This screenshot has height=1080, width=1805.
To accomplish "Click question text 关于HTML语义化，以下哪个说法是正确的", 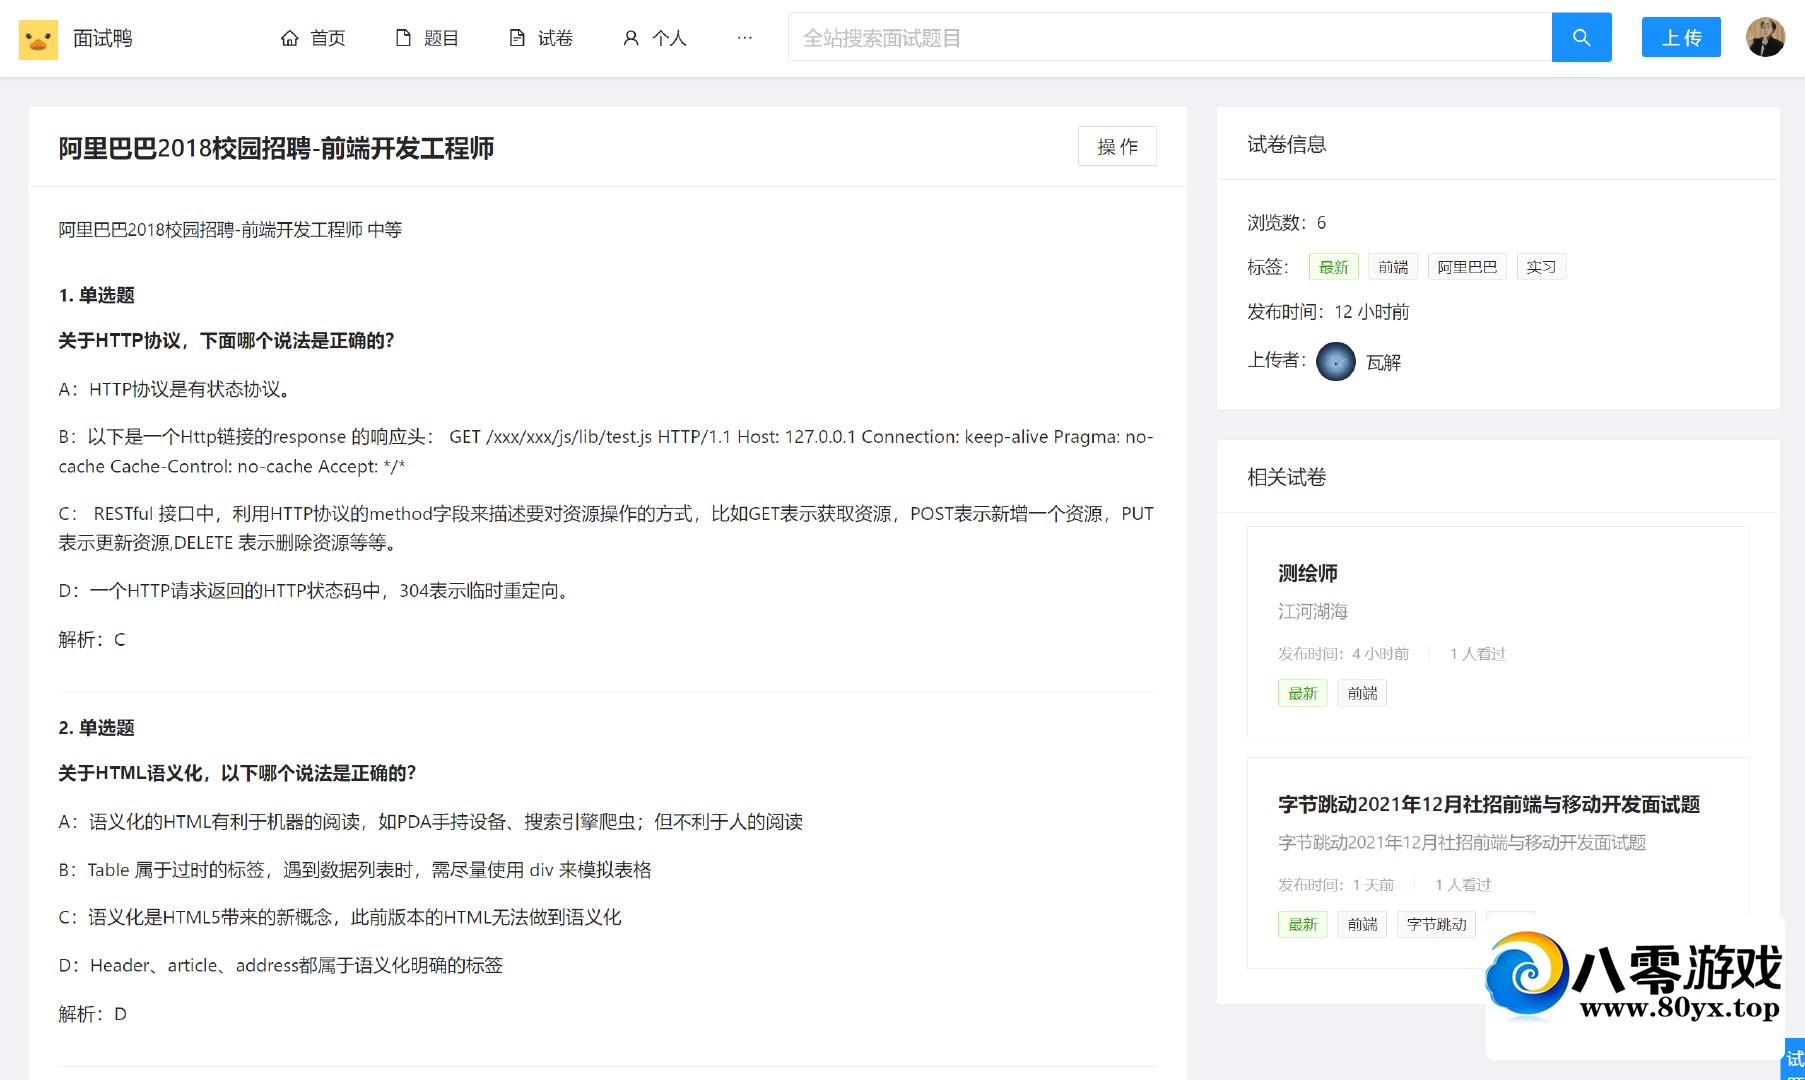I will tap(237, 773).
